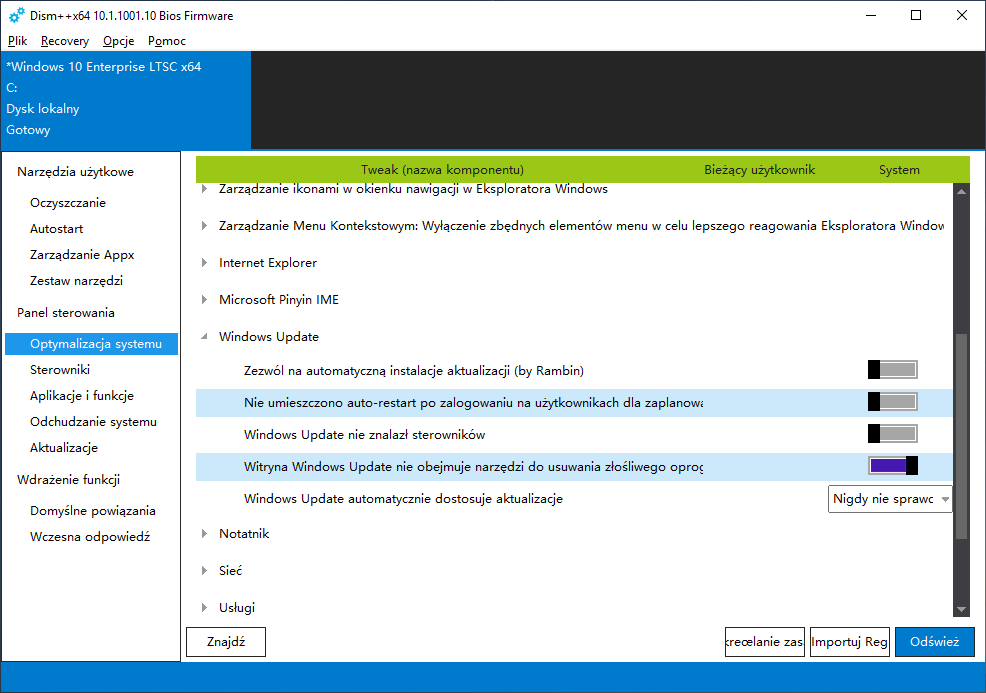This screenshot has width=986, height=693.
Task: Open the 'Nigdy nie sprawdzaj' dropdown
Action: tap(890, 499)
